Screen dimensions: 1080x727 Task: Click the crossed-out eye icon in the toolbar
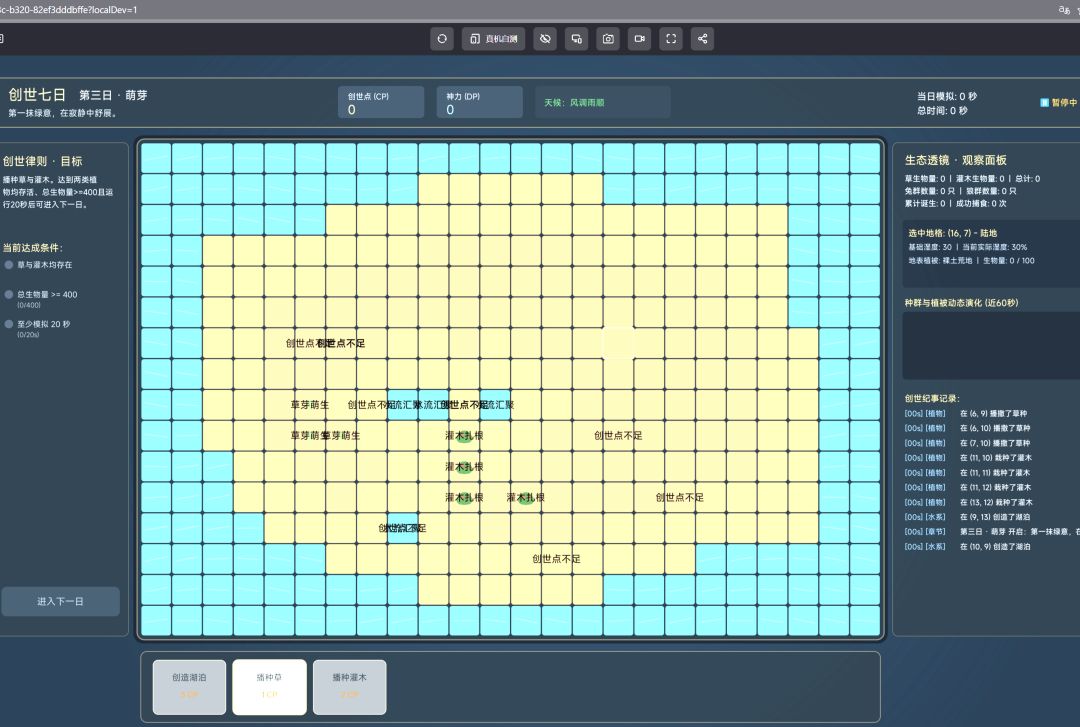pyautogui.click(x=545, y=39)
